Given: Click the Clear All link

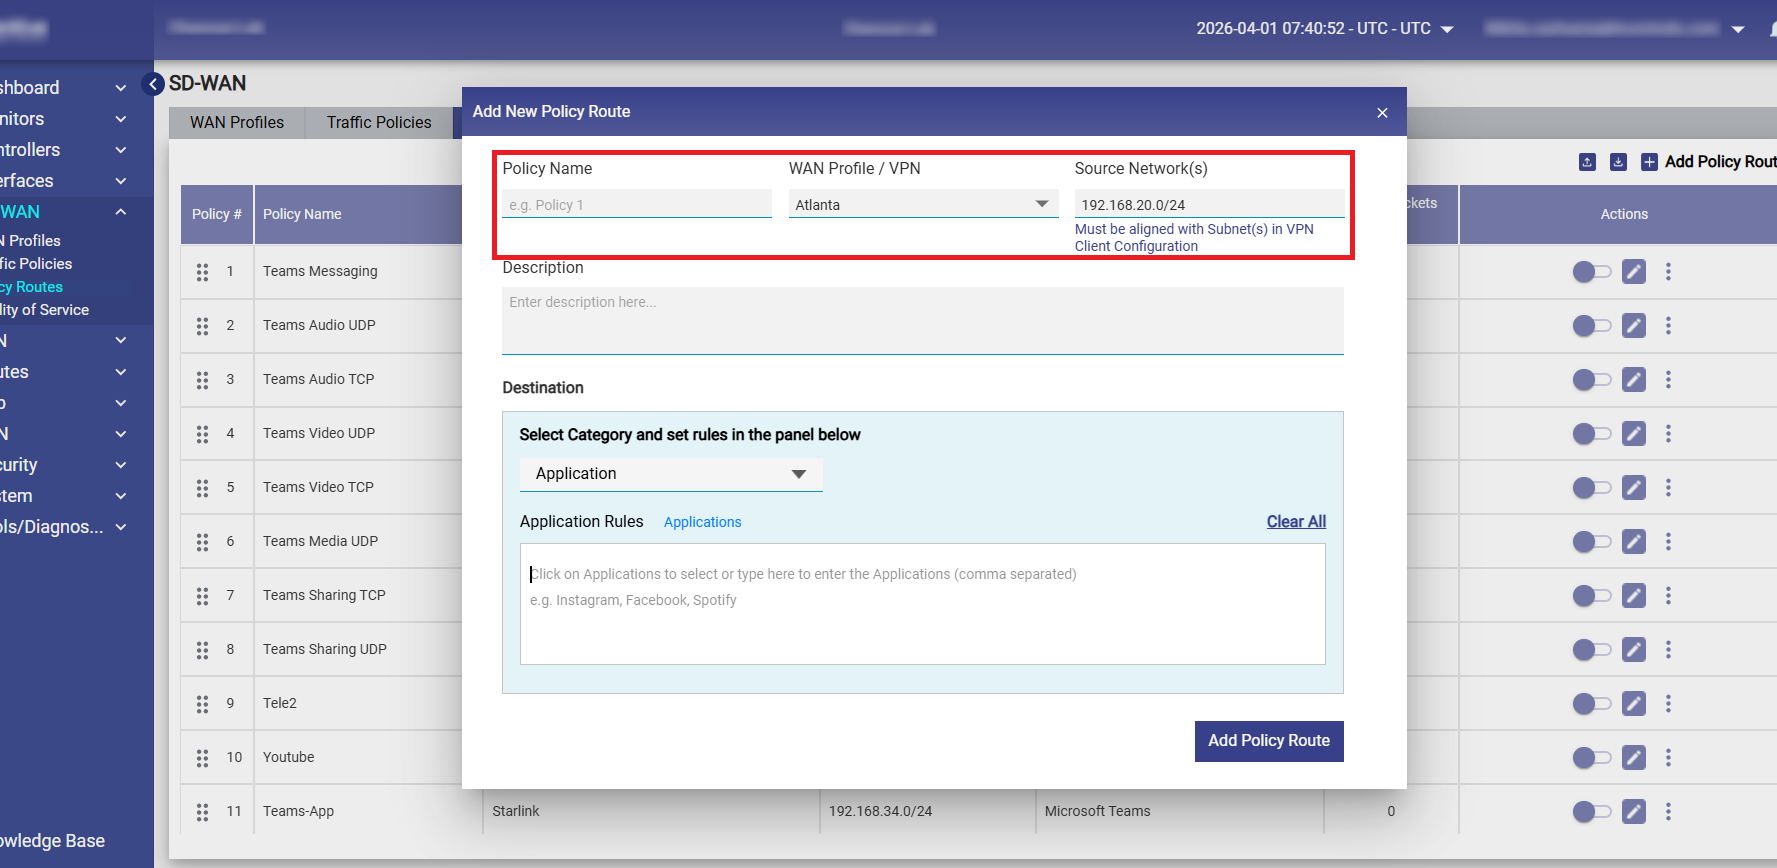Looking at the screenshot, I should point(1295,521).
